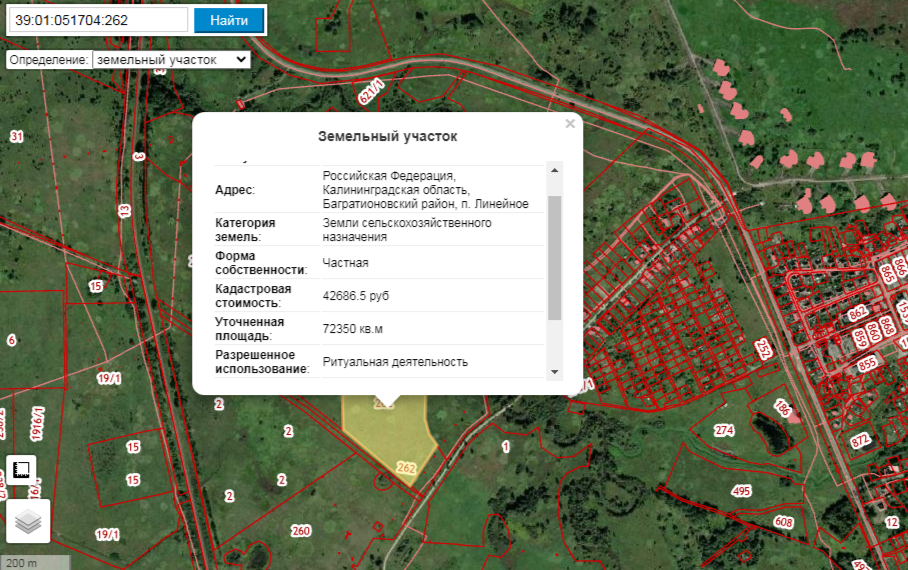Image resolution: width=908 pixels, height=570 pixels.
Task: Click the Найти search button
Action: pyautogui.click(x=229, y=20)
